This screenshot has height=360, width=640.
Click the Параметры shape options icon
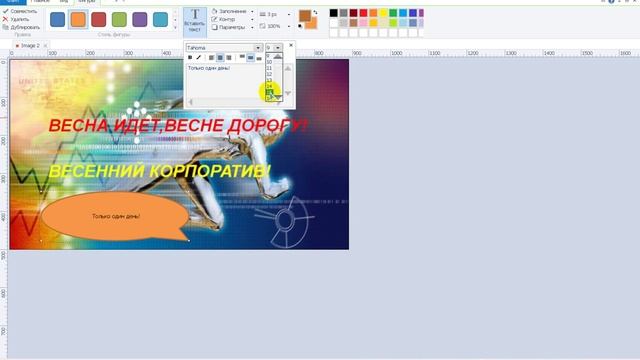pyautogui.click(x=214, y=27)
